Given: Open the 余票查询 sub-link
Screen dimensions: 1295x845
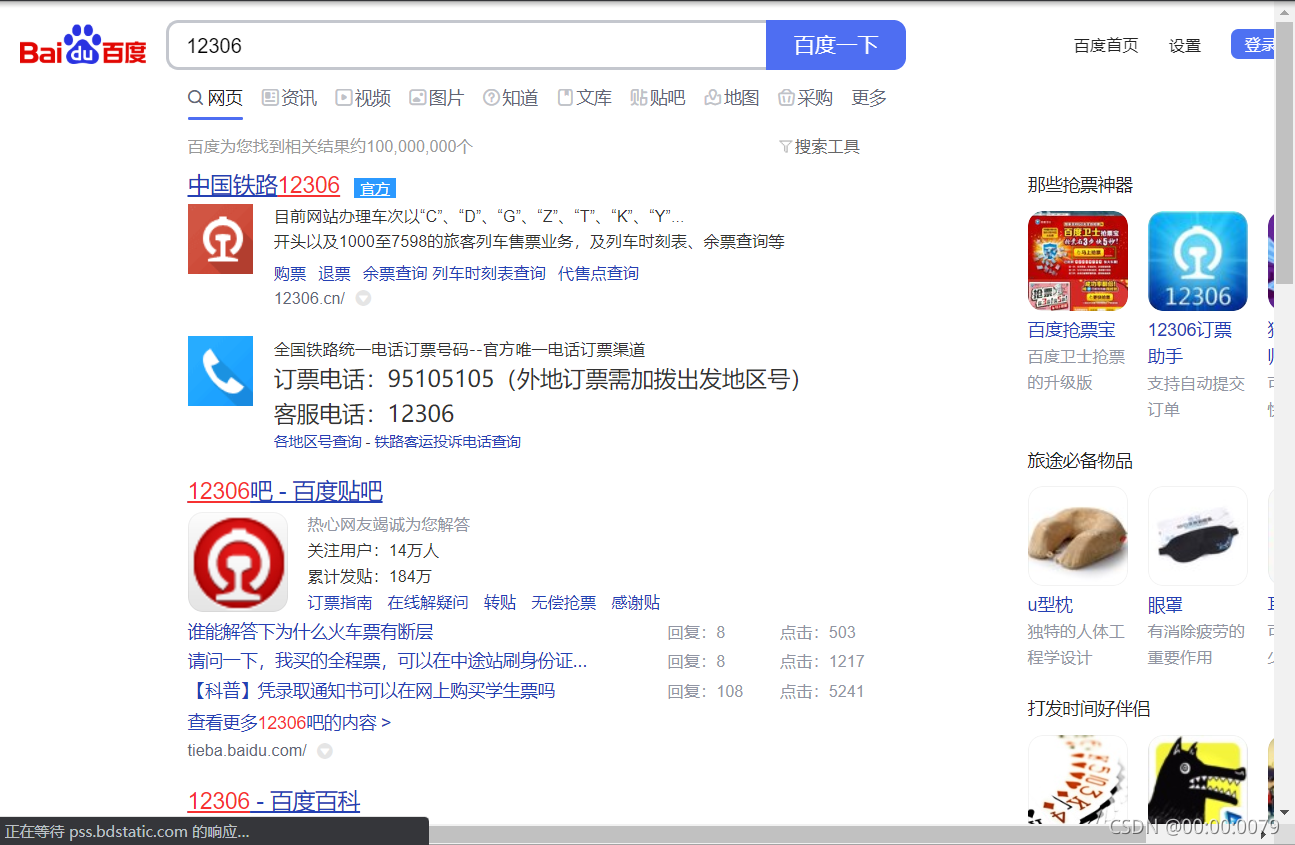Looking at the screenshot, I should (395, 273).
